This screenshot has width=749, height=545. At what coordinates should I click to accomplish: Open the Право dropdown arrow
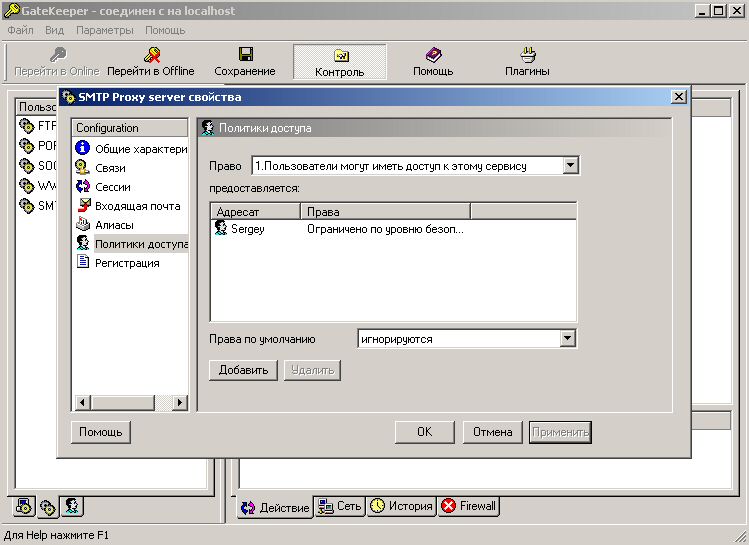click(x=570, y=166)
